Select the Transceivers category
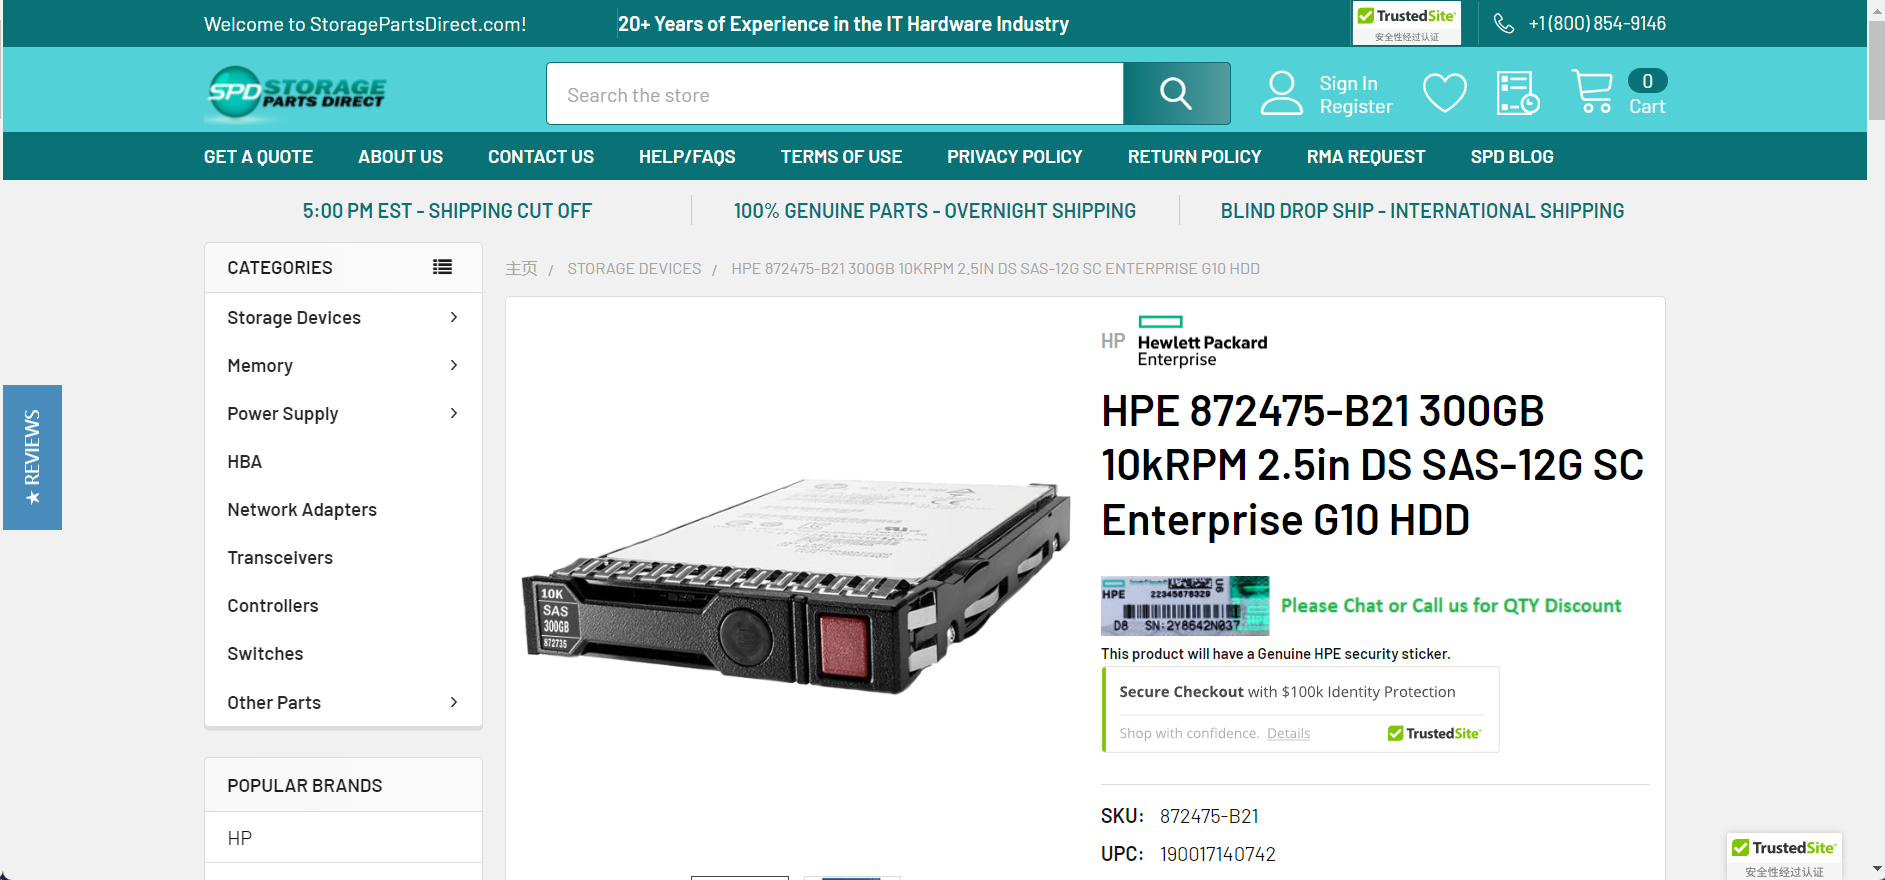 (x=280, y=557)
